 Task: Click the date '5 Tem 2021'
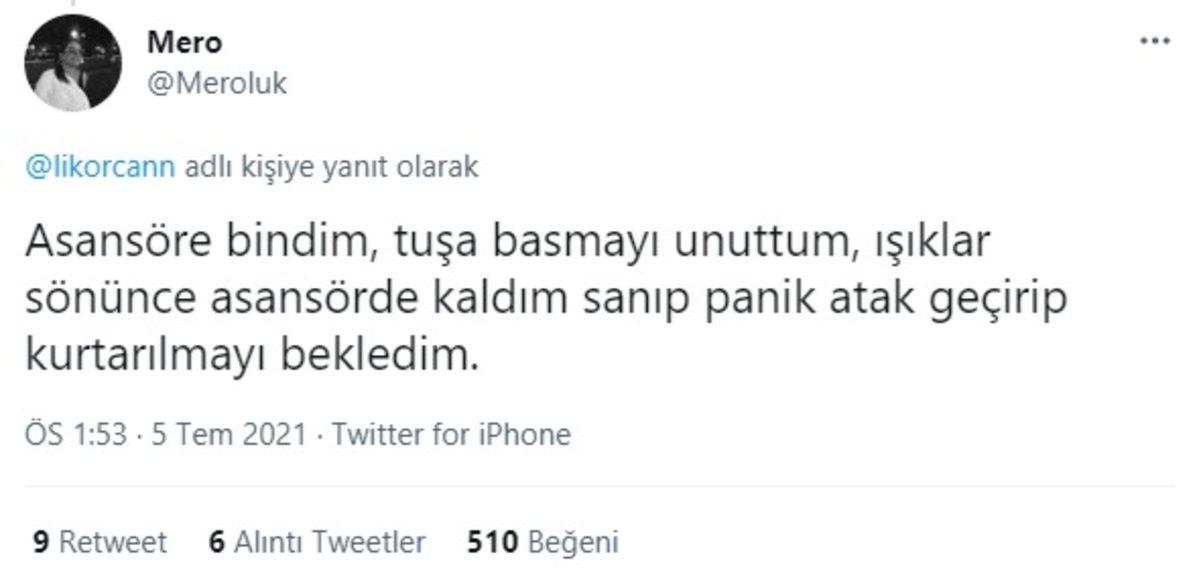coord(229,435)
